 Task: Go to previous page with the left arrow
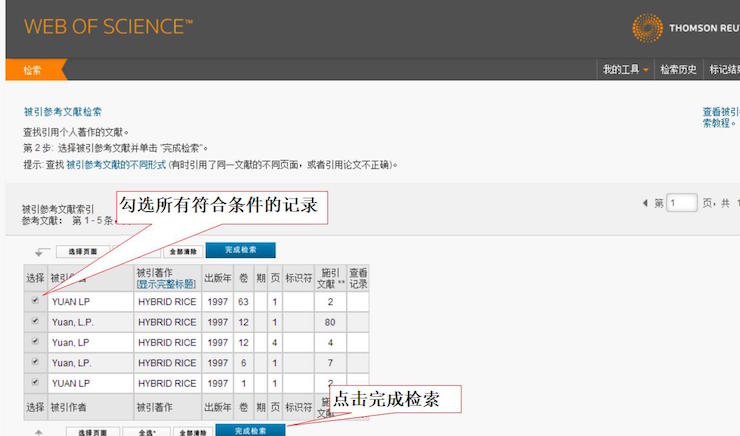pos(645,203)
